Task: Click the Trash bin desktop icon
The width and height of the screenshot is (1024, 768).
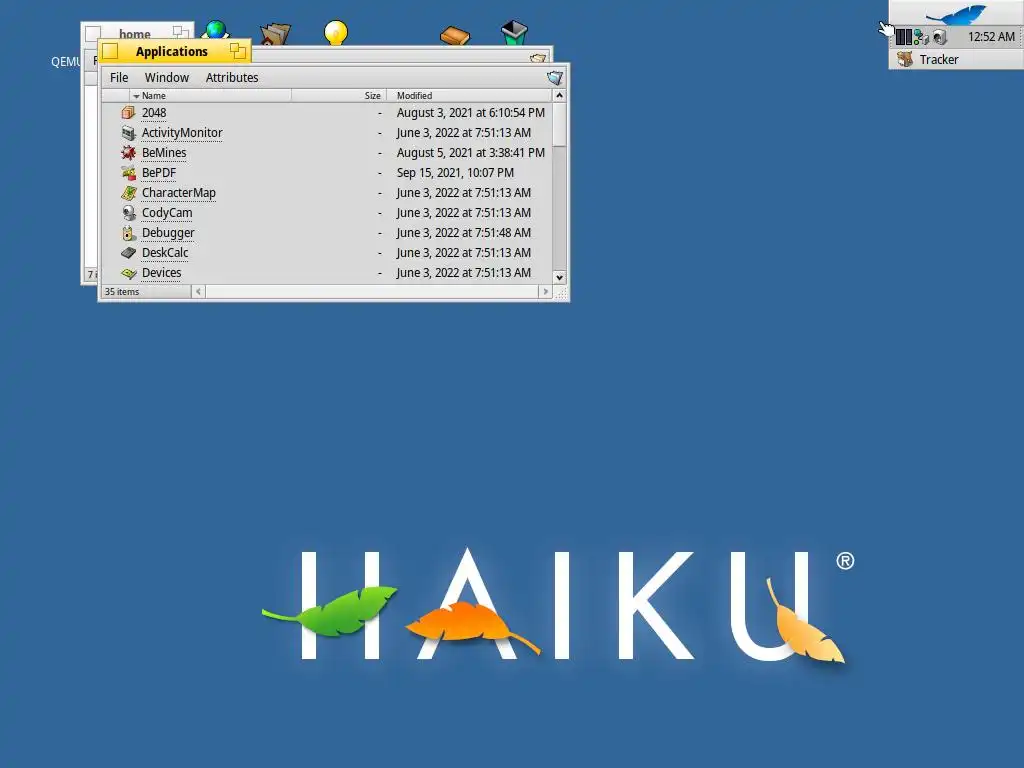Action: coord(514,33)
